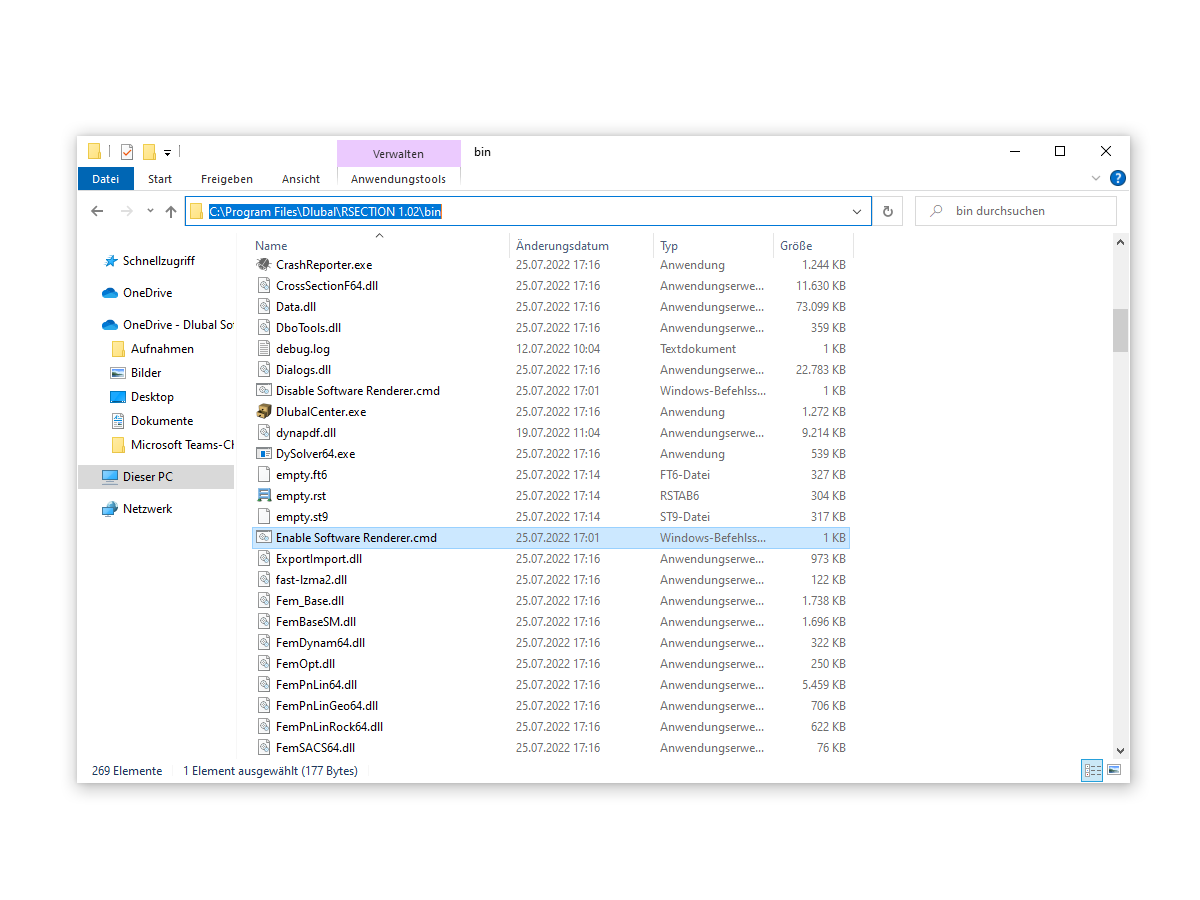Select the fast-lzma2.dll file
Viewport: 1200px width, 900px height.
pyautogui.click(x=550, y=580)
